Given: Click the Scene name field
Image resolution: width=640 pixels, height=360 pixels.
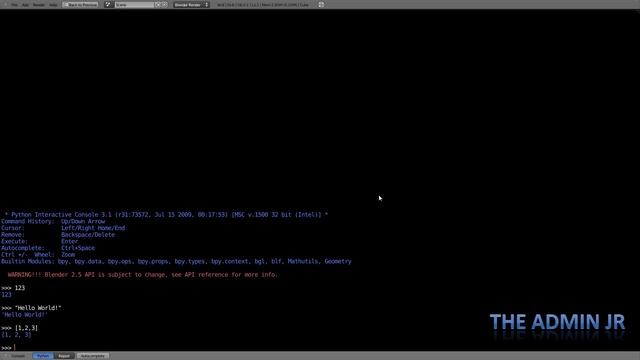Looking at the screenshot, I should (134, 5).
